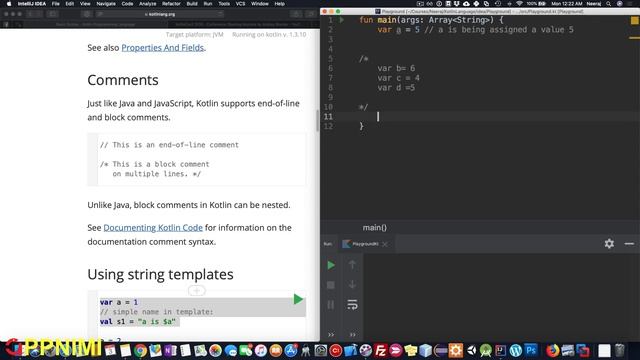Expand more left Run toolbar actions
The width and height of the screenshot is (640, 360).
[x=331, y=335]
